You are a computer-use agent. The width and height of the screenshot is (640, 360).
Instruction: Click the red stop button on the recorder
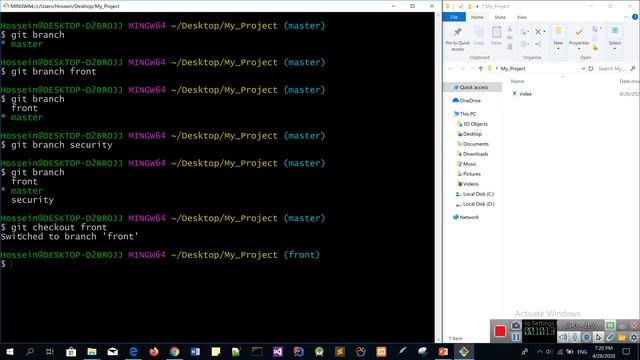click(x=500, y=331)
